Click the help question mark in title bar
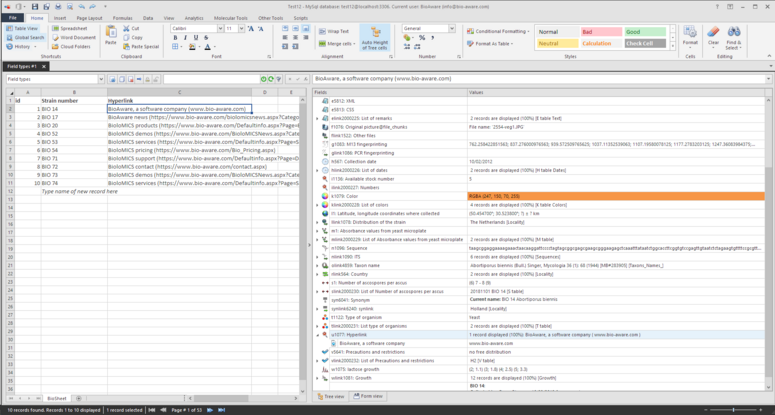Image resolution: width=775 pixels, height=415 pixels. tap(717, 6)
